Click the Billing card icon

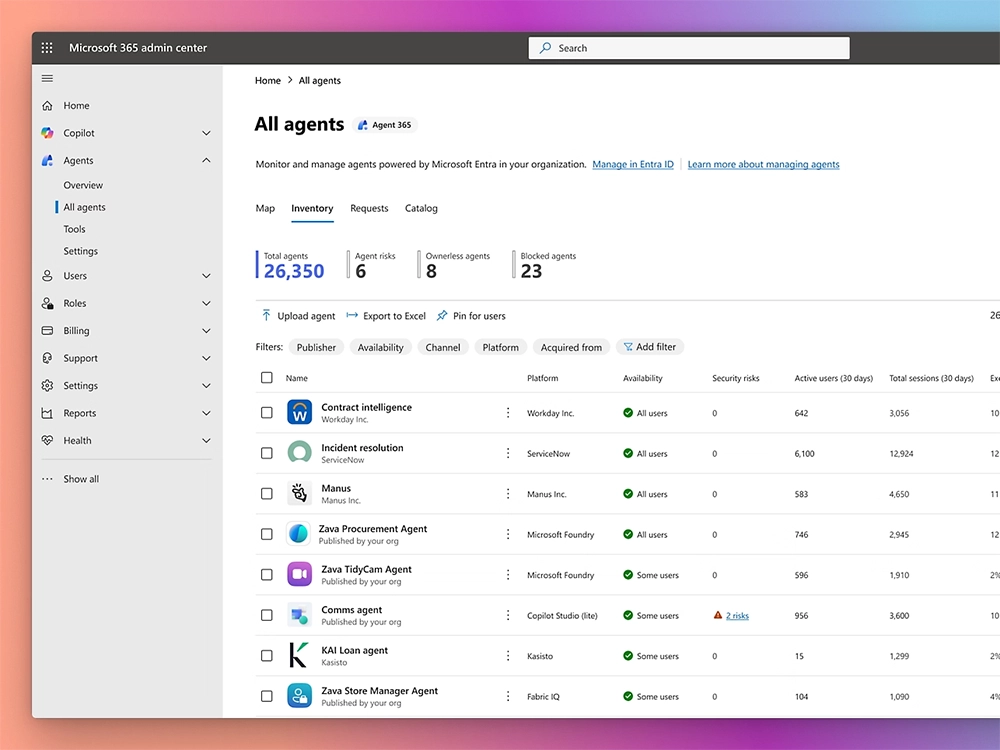click(x=47, y=330)
